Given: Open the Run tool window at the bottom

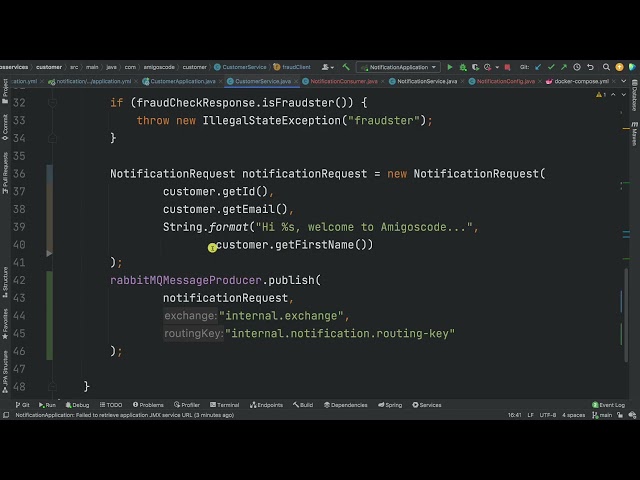Looking at the screenshot, I should pyautogui.click(x=47, y=405).
